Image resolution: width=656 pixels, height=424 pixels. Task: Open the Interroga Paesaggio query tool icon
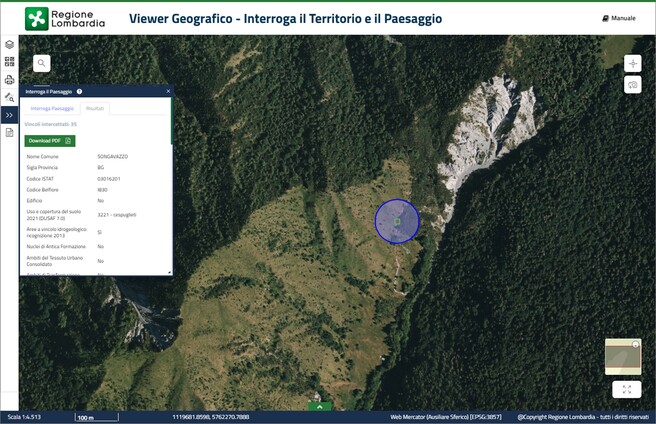click(9, 98)
